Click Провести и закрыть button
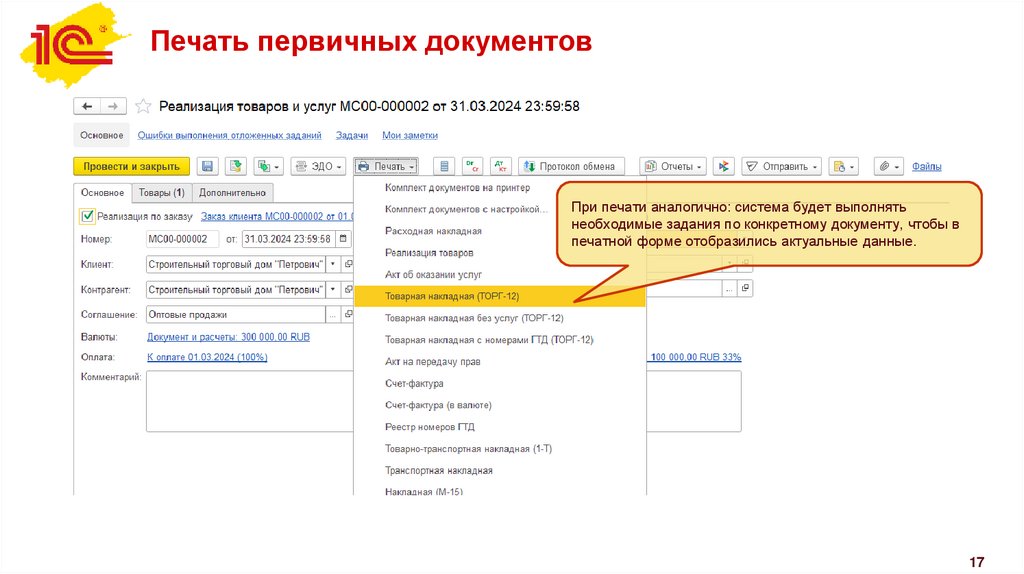Screen dimensions: 1024x574 (131, 167)
